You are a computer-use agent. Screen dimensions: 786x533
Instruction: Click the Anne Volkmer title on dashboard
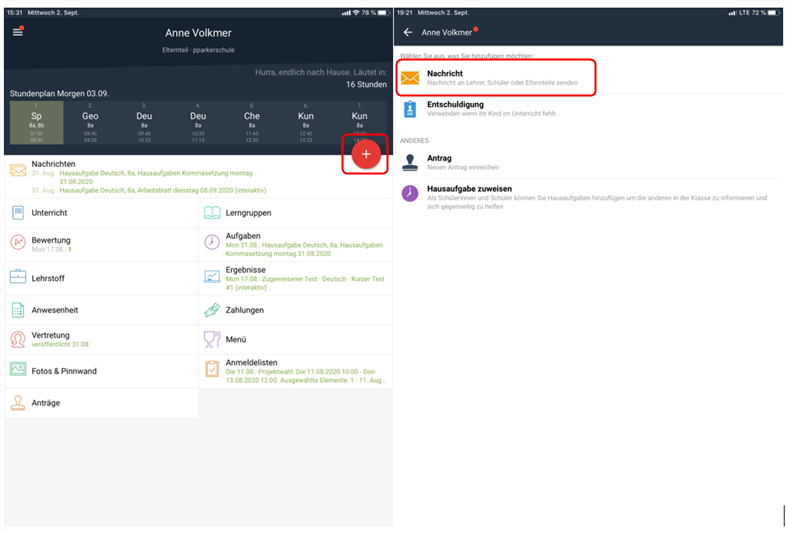coord(199,33)
